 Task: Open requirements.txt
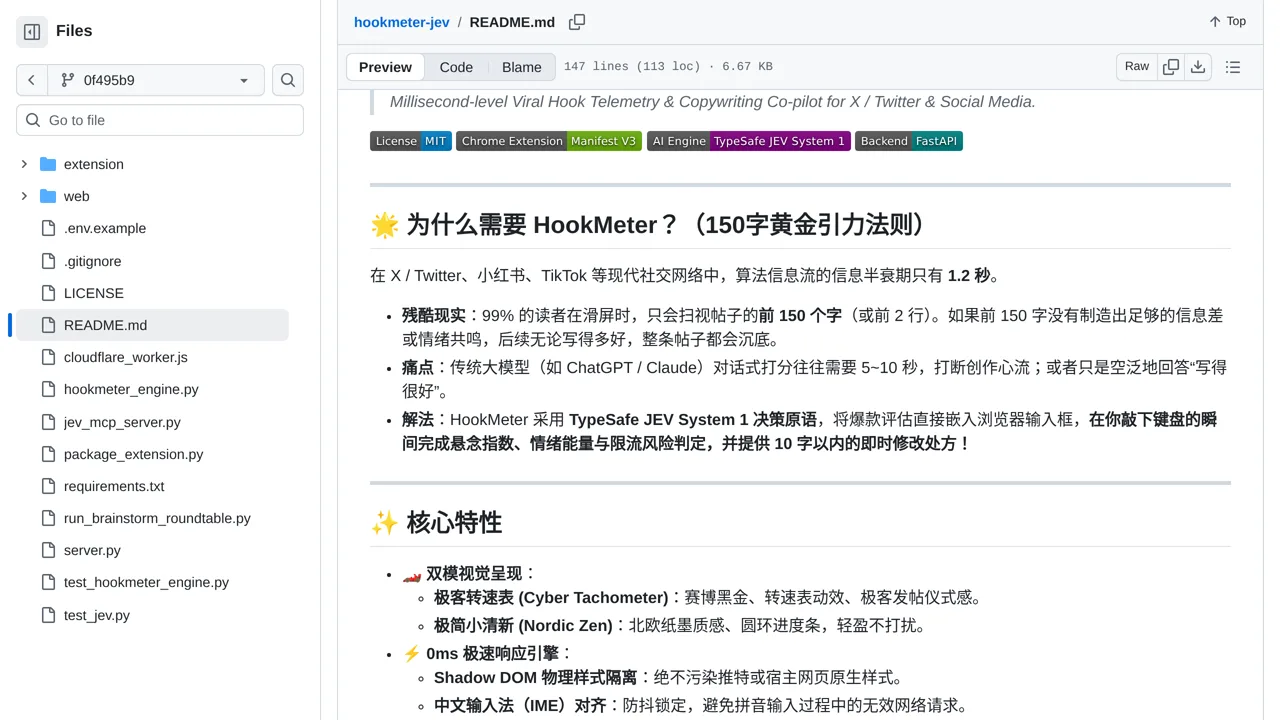[114, 486]
